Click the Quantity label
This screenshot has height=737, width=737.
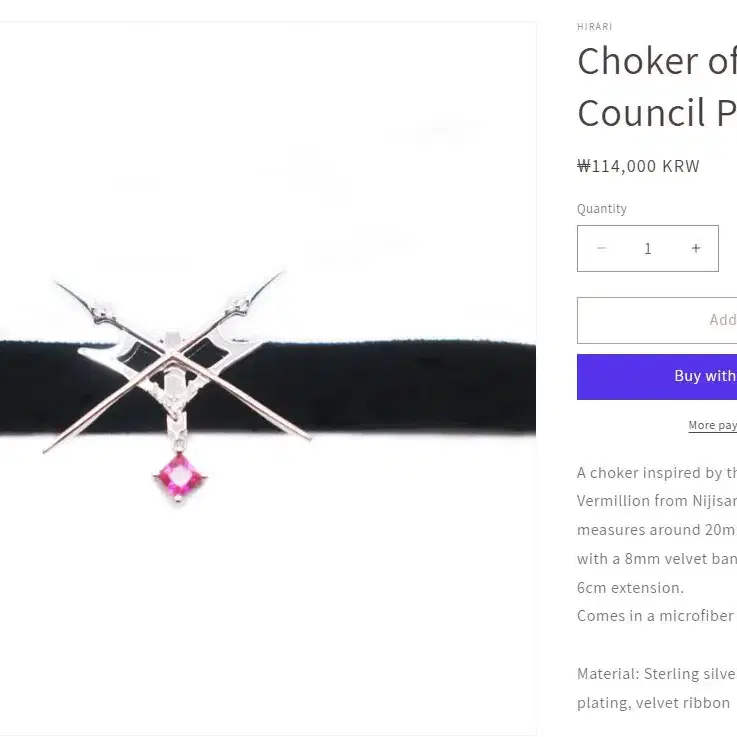602,209
